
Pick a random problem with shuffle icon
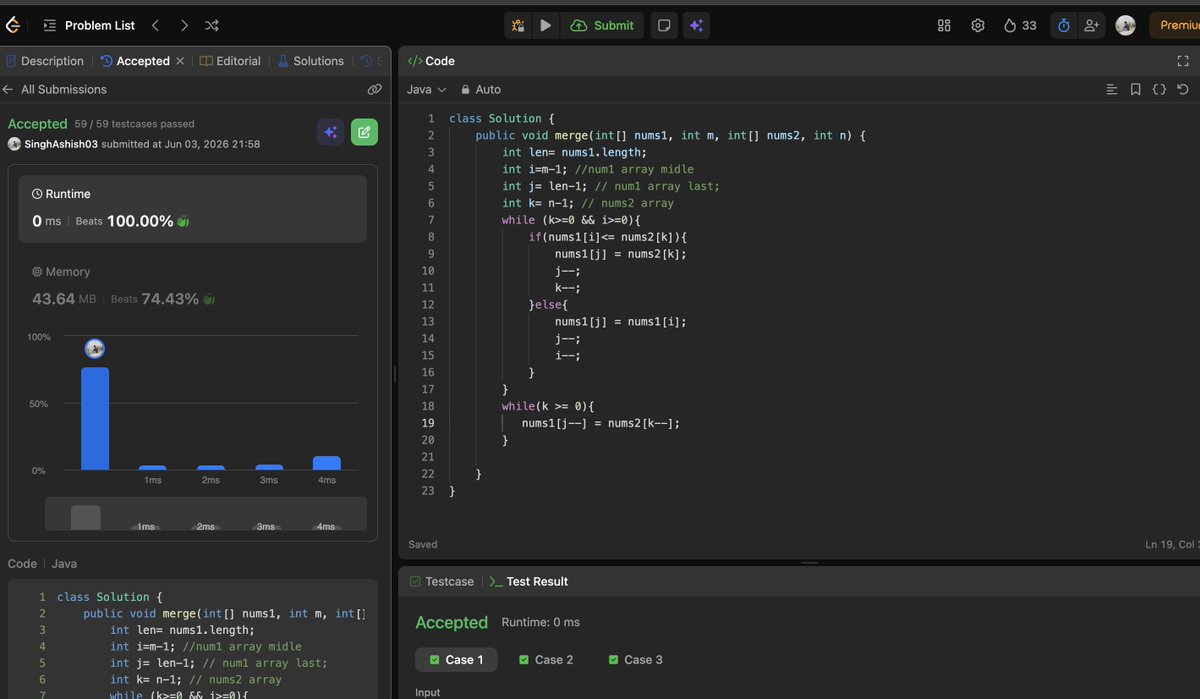tap(212, 25)
